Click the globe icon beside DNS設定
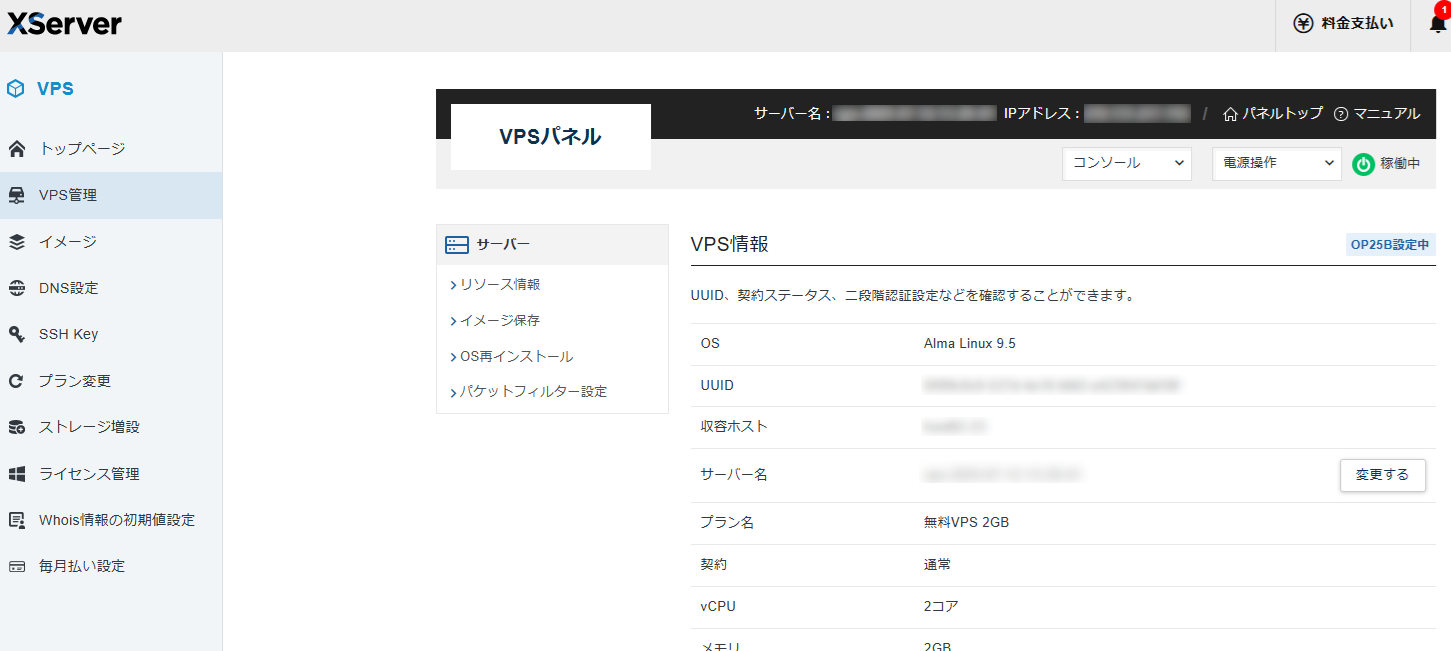This screenshot has height=651, width=1451. pos(16,288)
